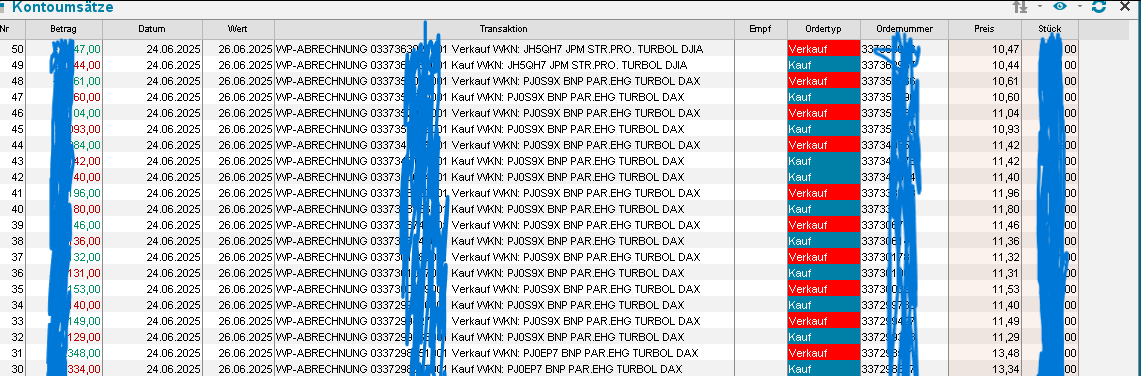Click the Empf column header

(x=760, y=29)
